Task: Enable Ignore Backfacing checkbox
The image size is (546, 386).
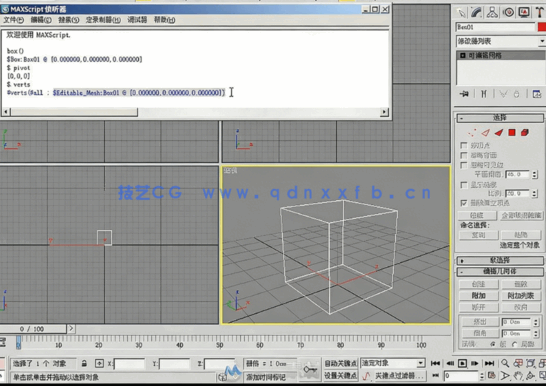Action: pos(463,155)
